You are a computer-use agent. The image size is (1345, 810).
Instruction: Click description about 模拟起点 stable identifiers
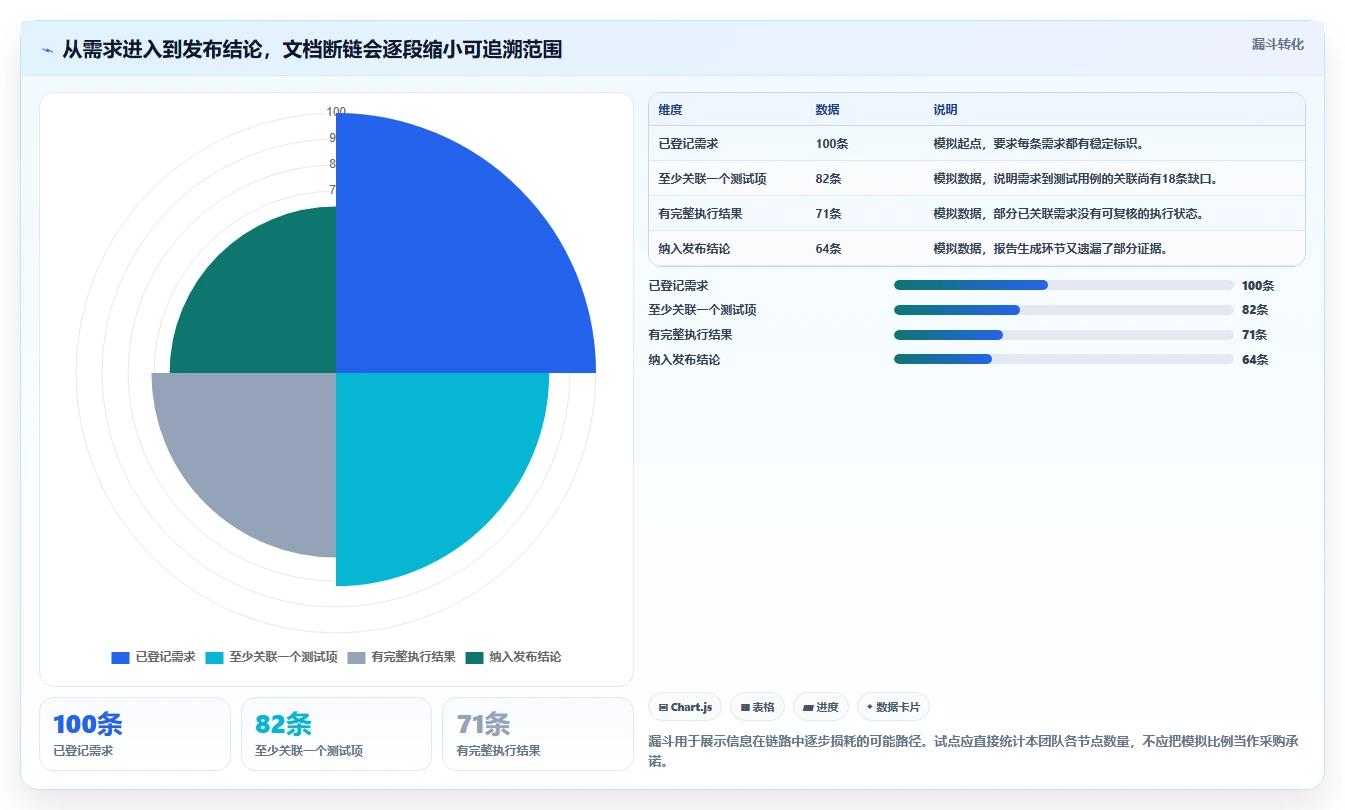pyautogui.click(x=1038, y=144)
